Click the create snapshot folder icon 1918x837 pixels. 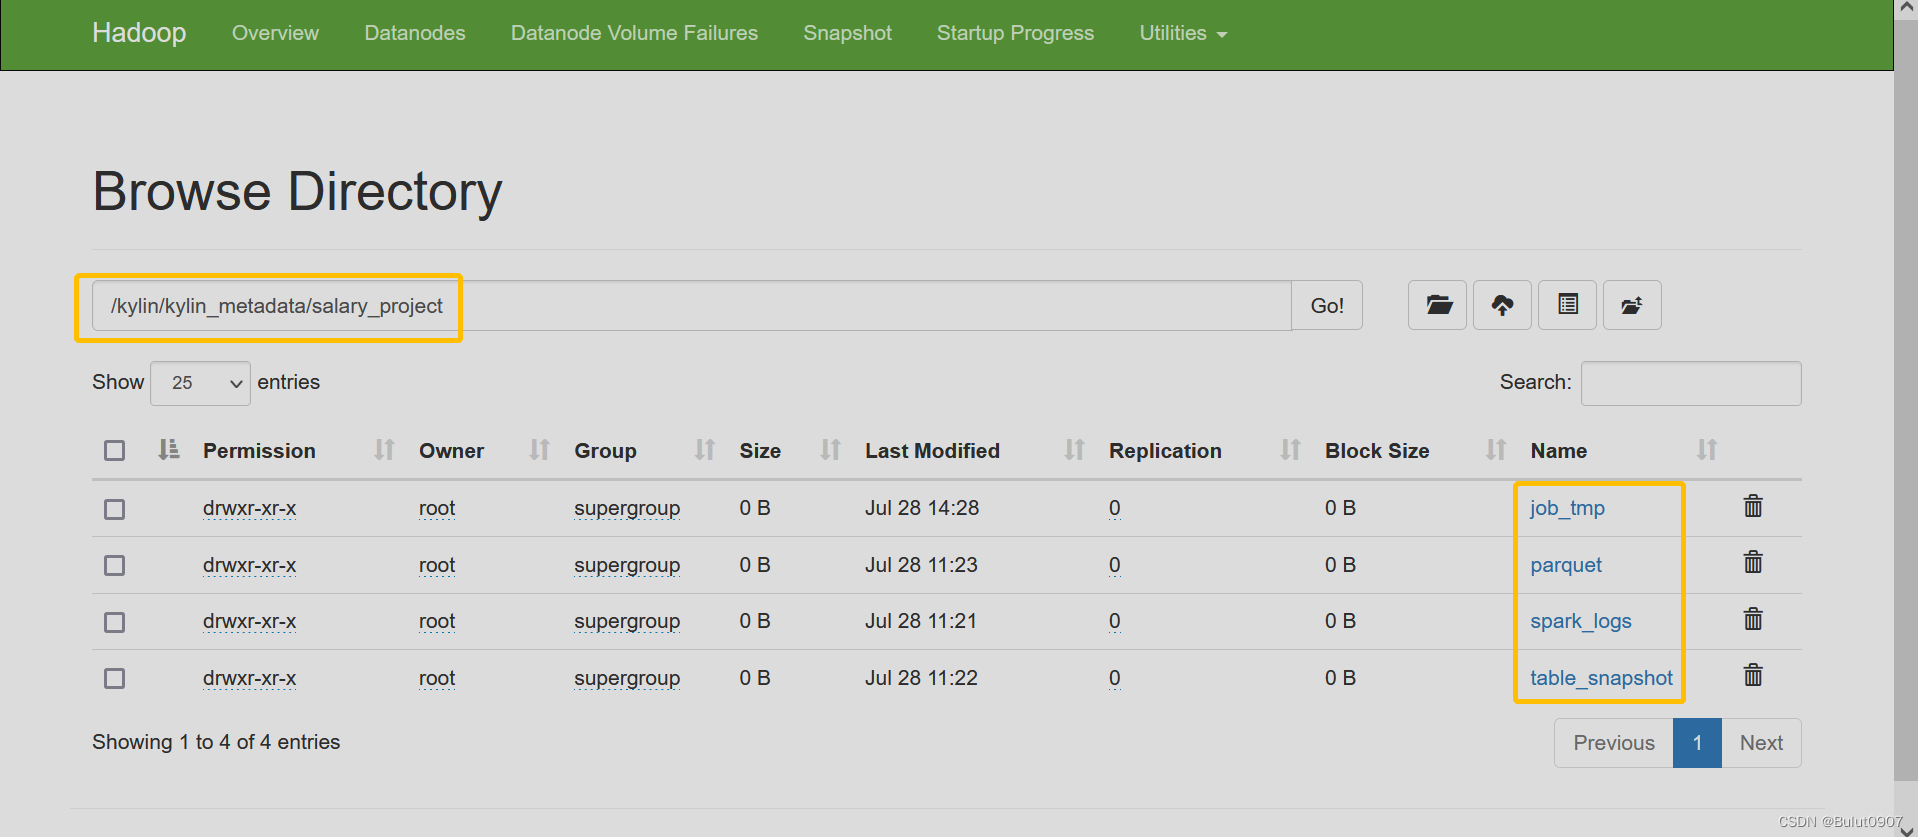click(1632, 305)
